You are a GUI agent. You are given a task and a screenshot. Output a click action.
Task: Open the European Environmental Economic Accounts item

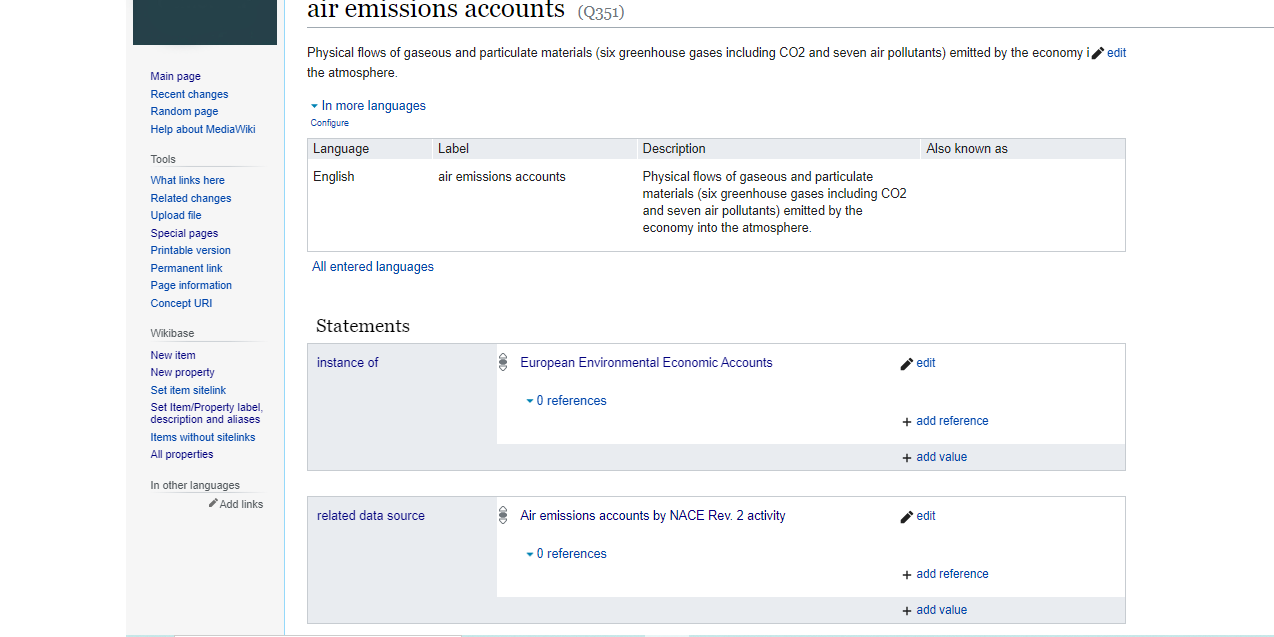coord(646,363)
